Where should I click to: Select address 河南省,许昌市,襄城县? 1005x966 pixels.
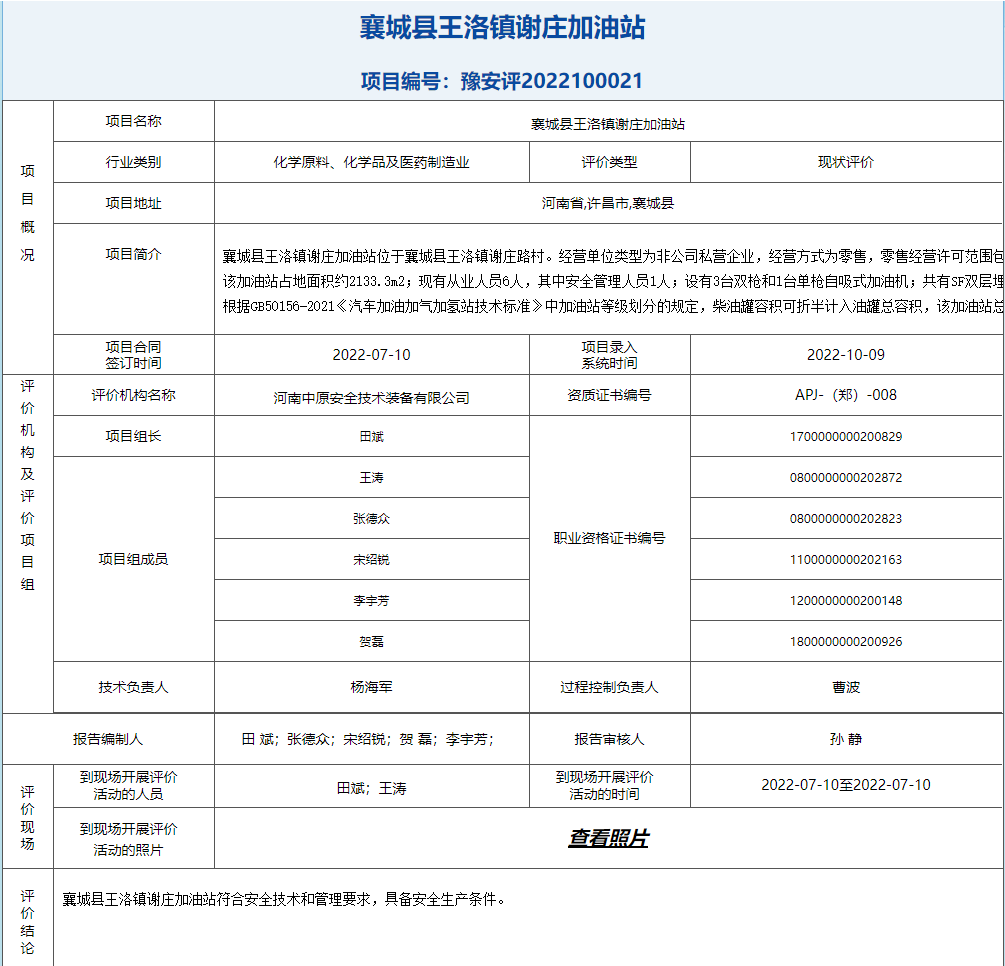click(x=608, y=203)
